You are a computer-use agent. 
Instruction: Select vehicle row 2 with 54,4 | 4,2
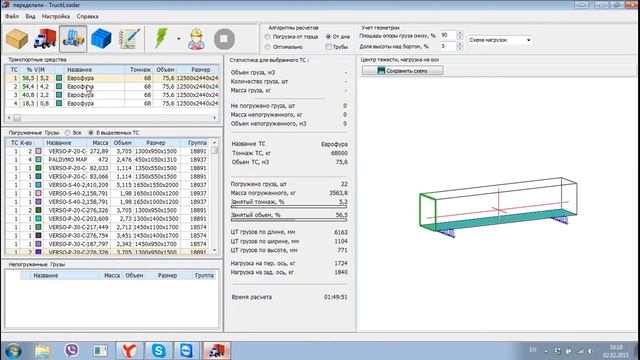tap(112, 87)
